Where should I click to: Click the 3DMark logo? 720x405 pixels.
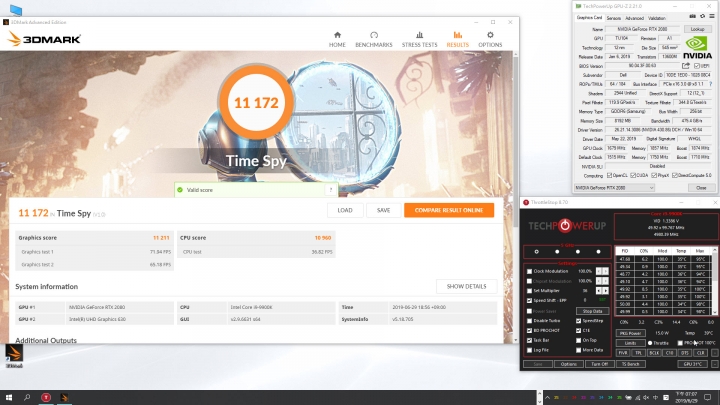coord(44,39)
